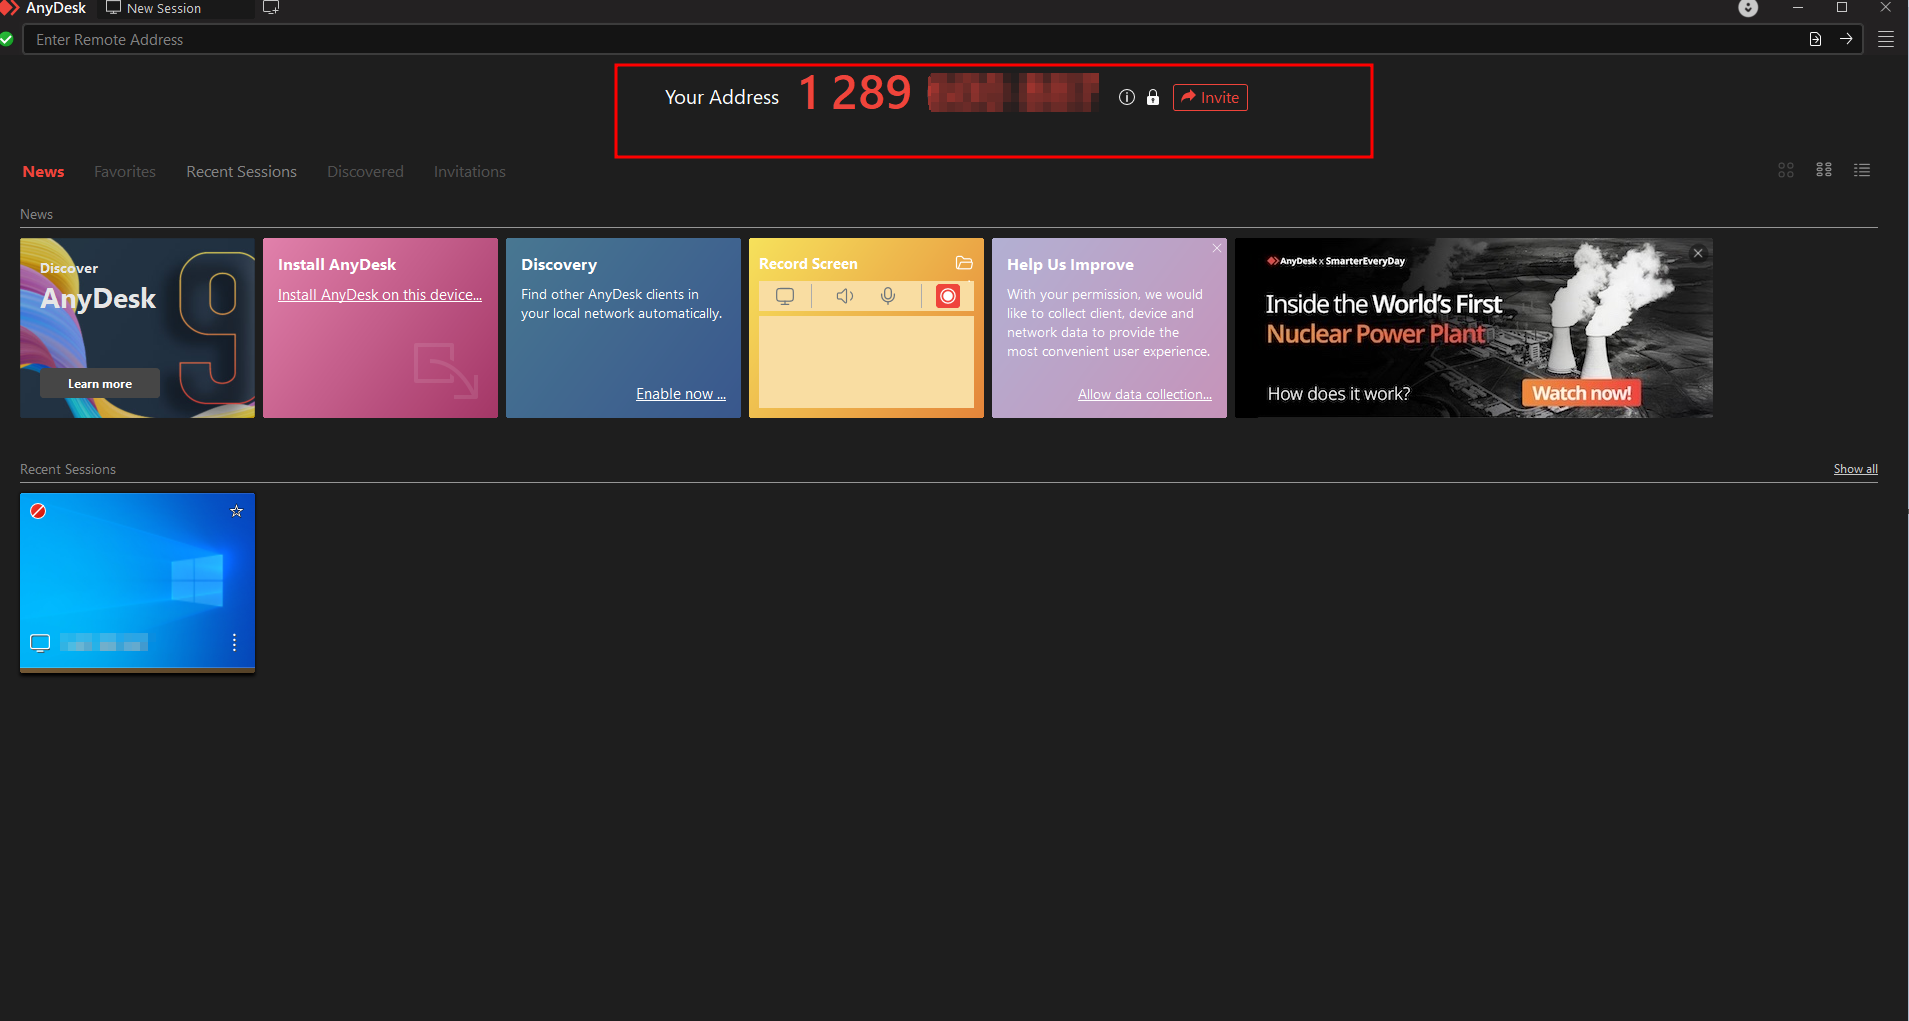Click the lock icon beside Your Address
The image size is (1909, 1021).
[1153, 97]
